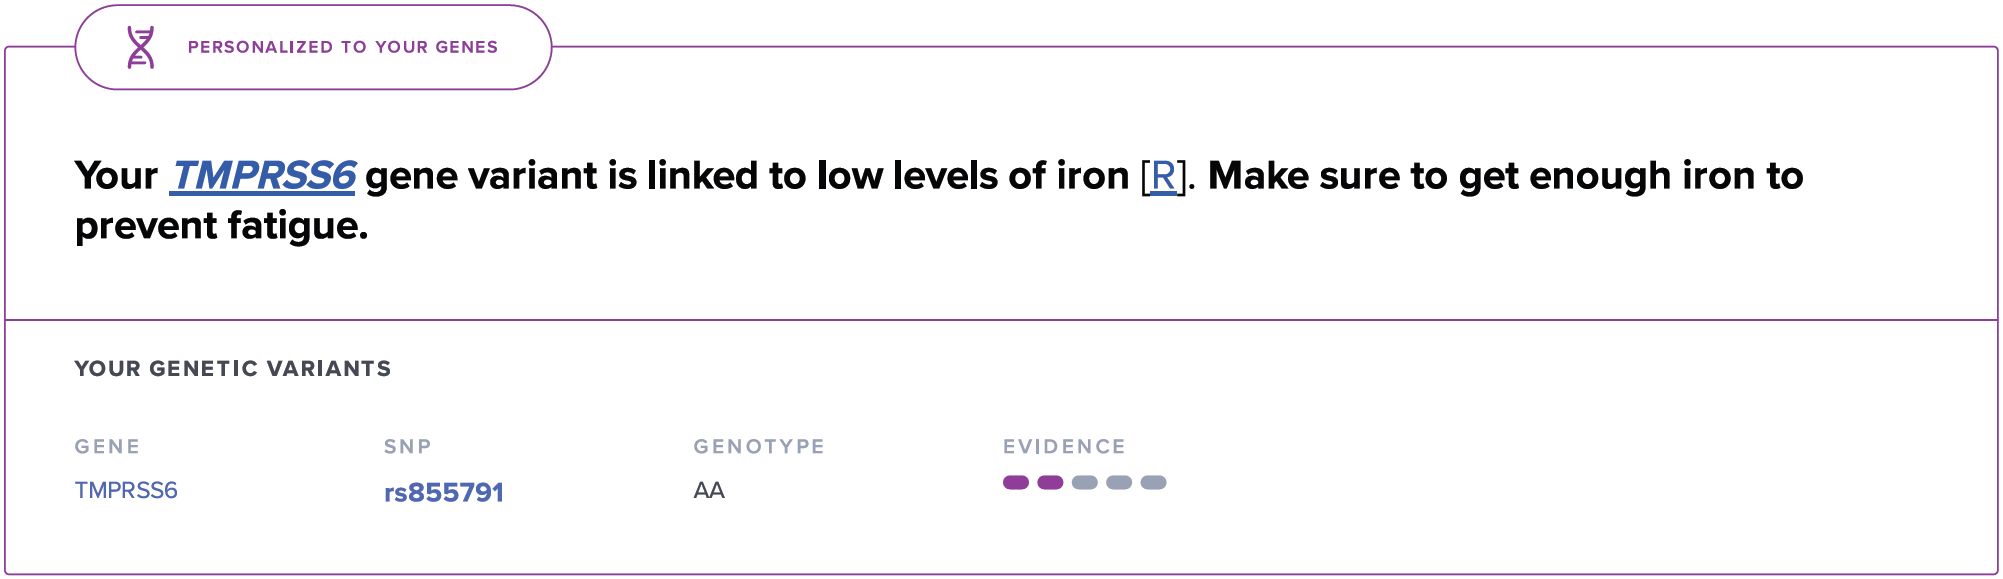Click the DNA helix icon
The width and height of the screenshot is (2003, 579).
pos(141,47)
